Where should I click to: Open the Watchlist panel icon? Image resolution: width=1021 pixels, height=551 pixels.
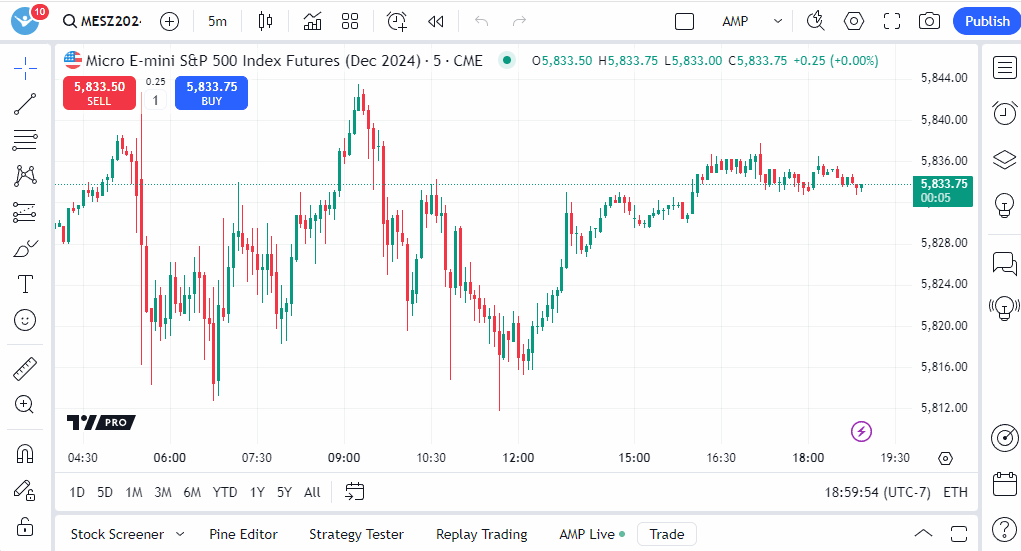(x=1004, y=67)
